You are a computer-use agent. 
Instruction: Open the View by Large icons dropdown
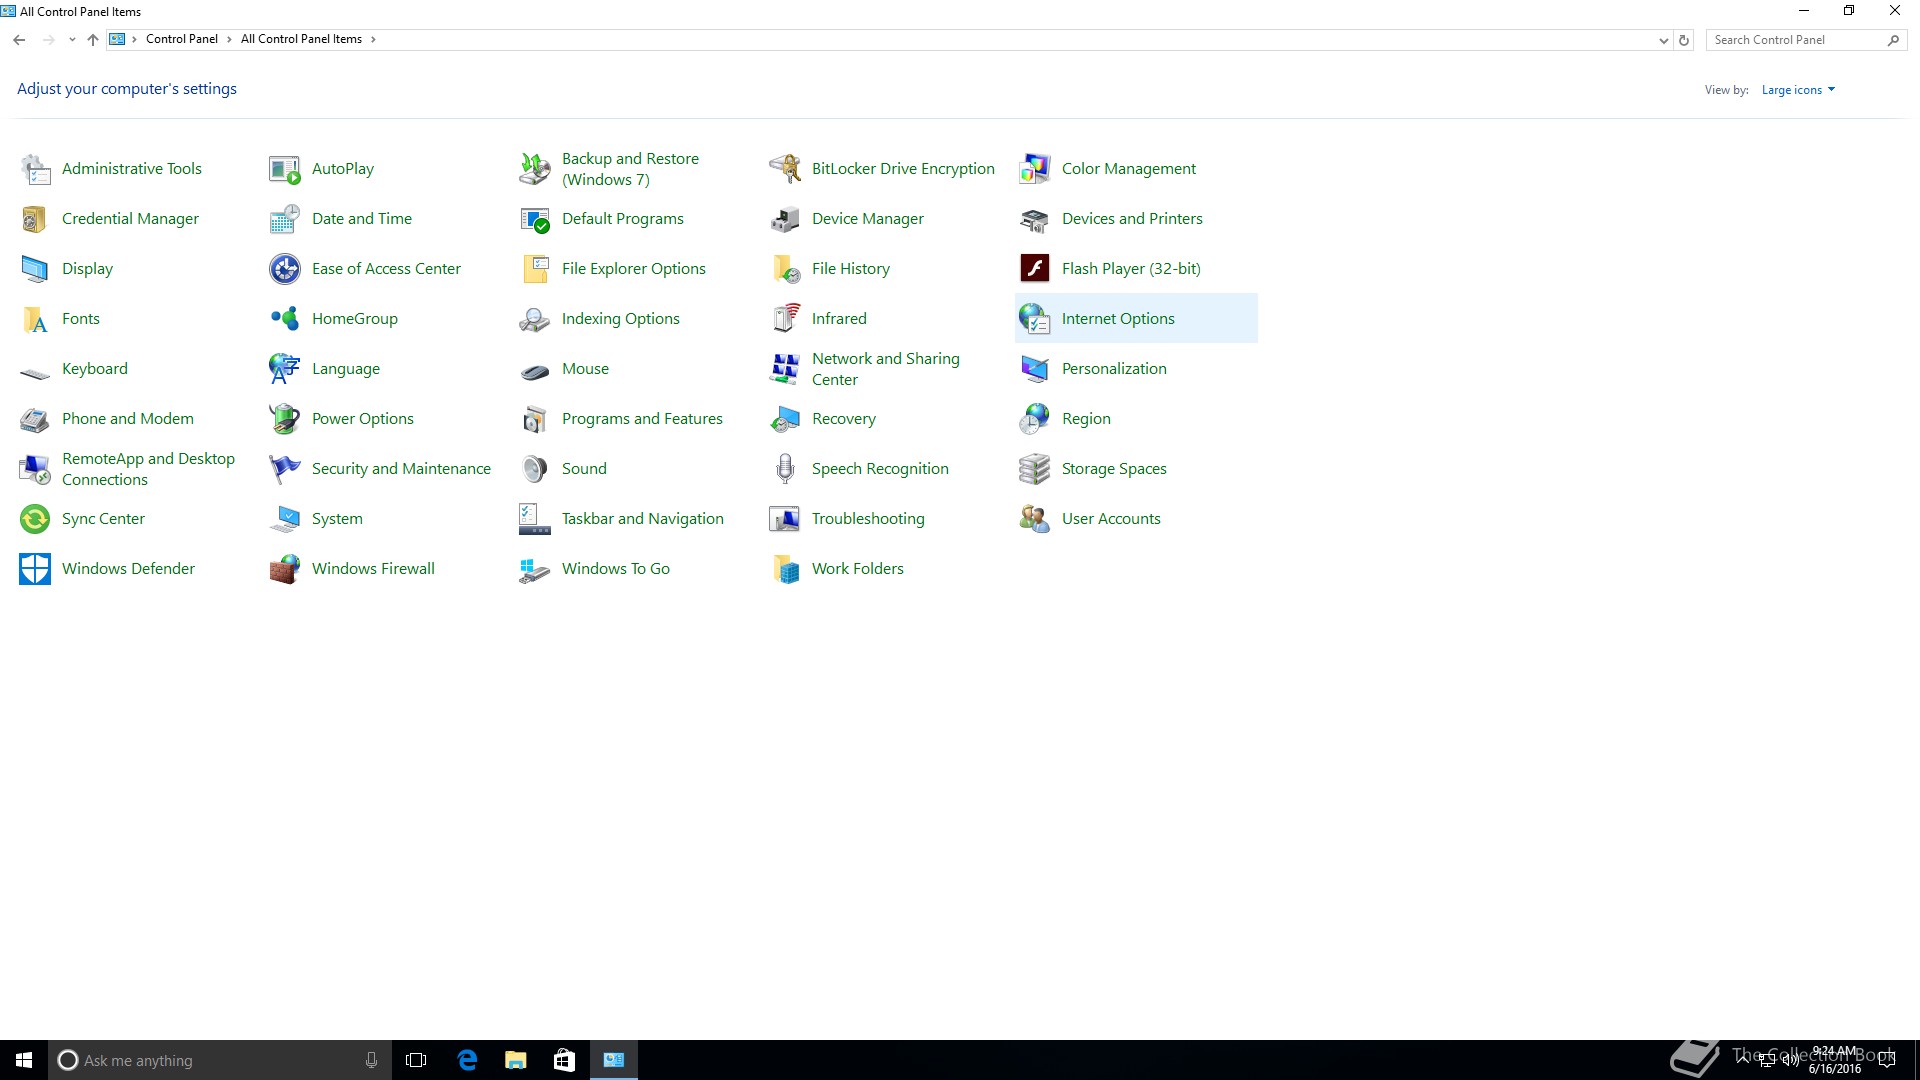pyautogui.click(x=1798, y=90)
